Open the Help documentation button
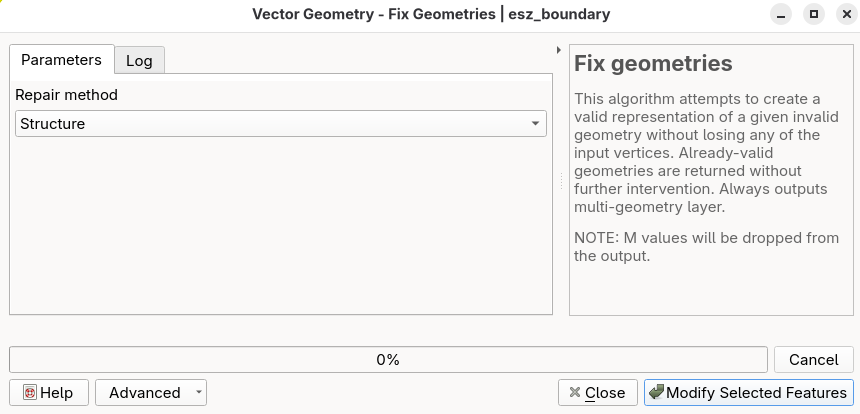The width and height of the screenshot is (860, 414). click(x=49, y=393)
